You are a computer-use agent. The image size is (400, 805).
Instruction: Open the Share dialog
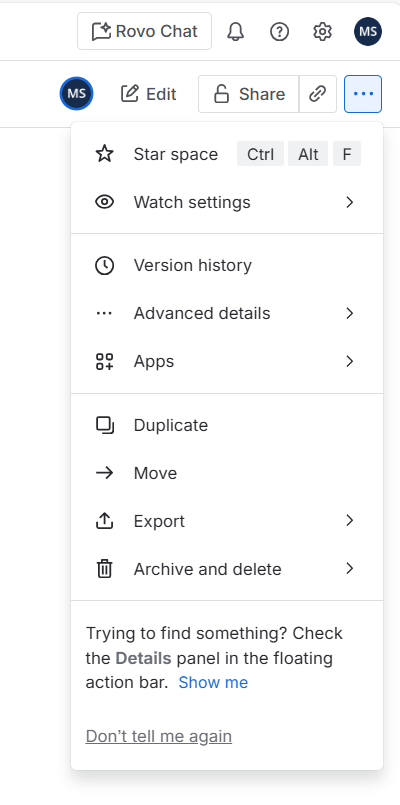[249, 94]
